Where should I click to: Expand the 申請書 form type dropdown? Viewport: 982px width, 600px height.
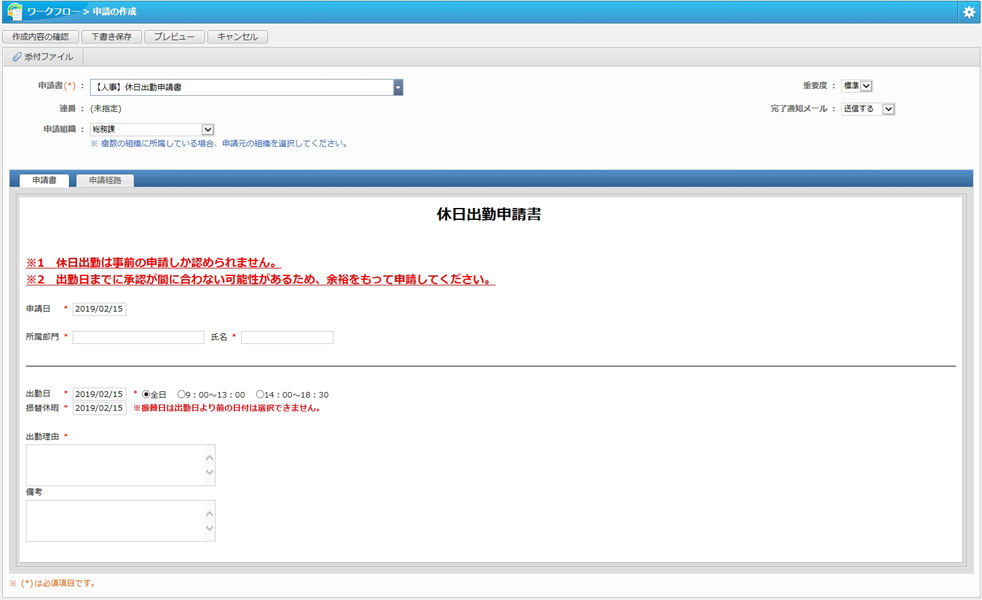pyautogui.click(x=397, y=88)
